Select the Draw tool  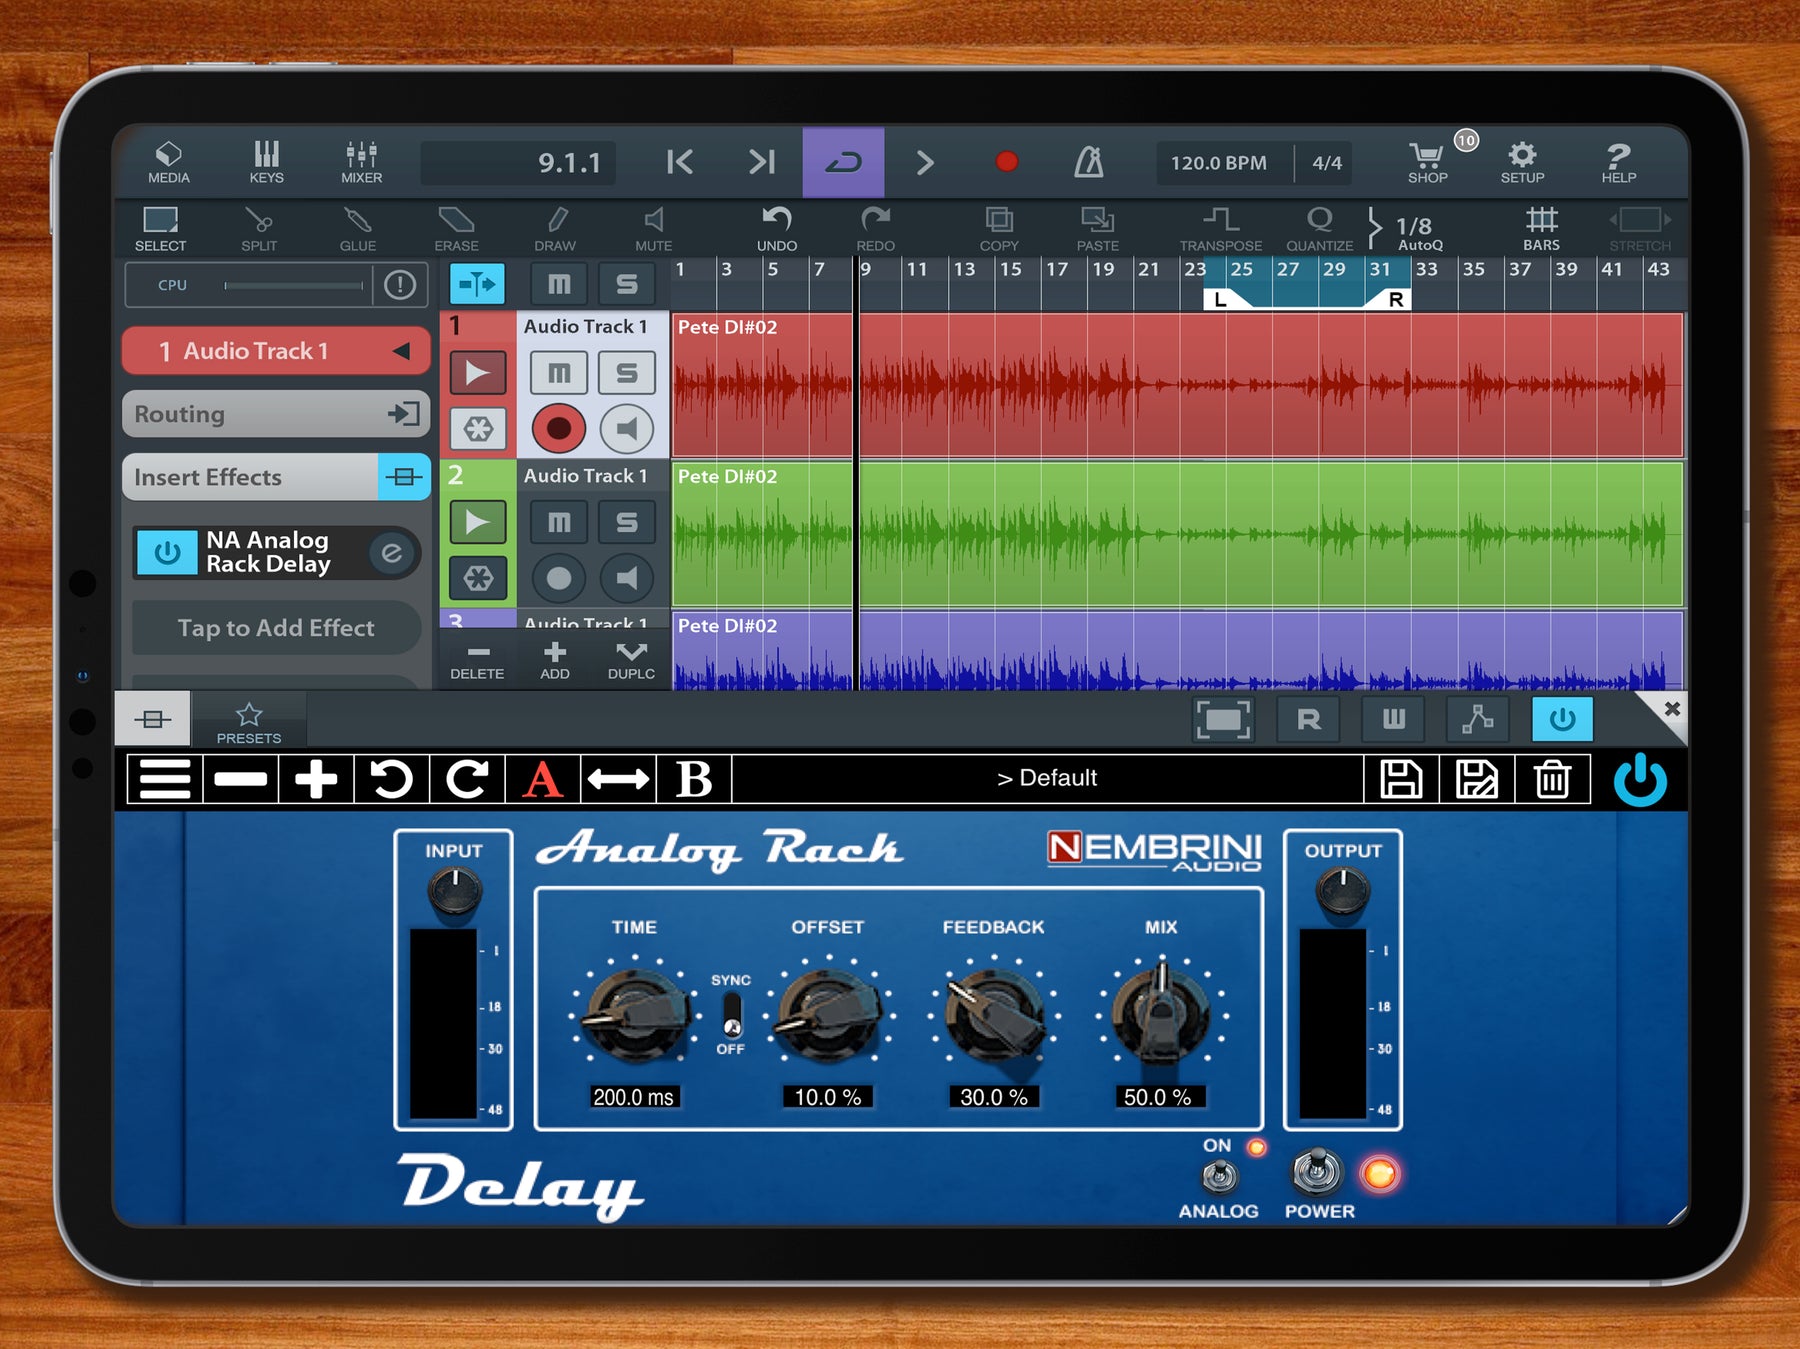[556, 227]
